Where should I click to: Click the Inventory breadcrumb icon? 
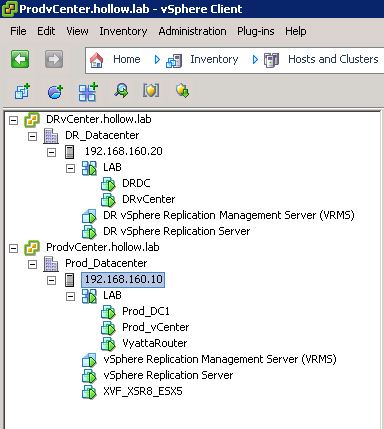coord(174,61)
